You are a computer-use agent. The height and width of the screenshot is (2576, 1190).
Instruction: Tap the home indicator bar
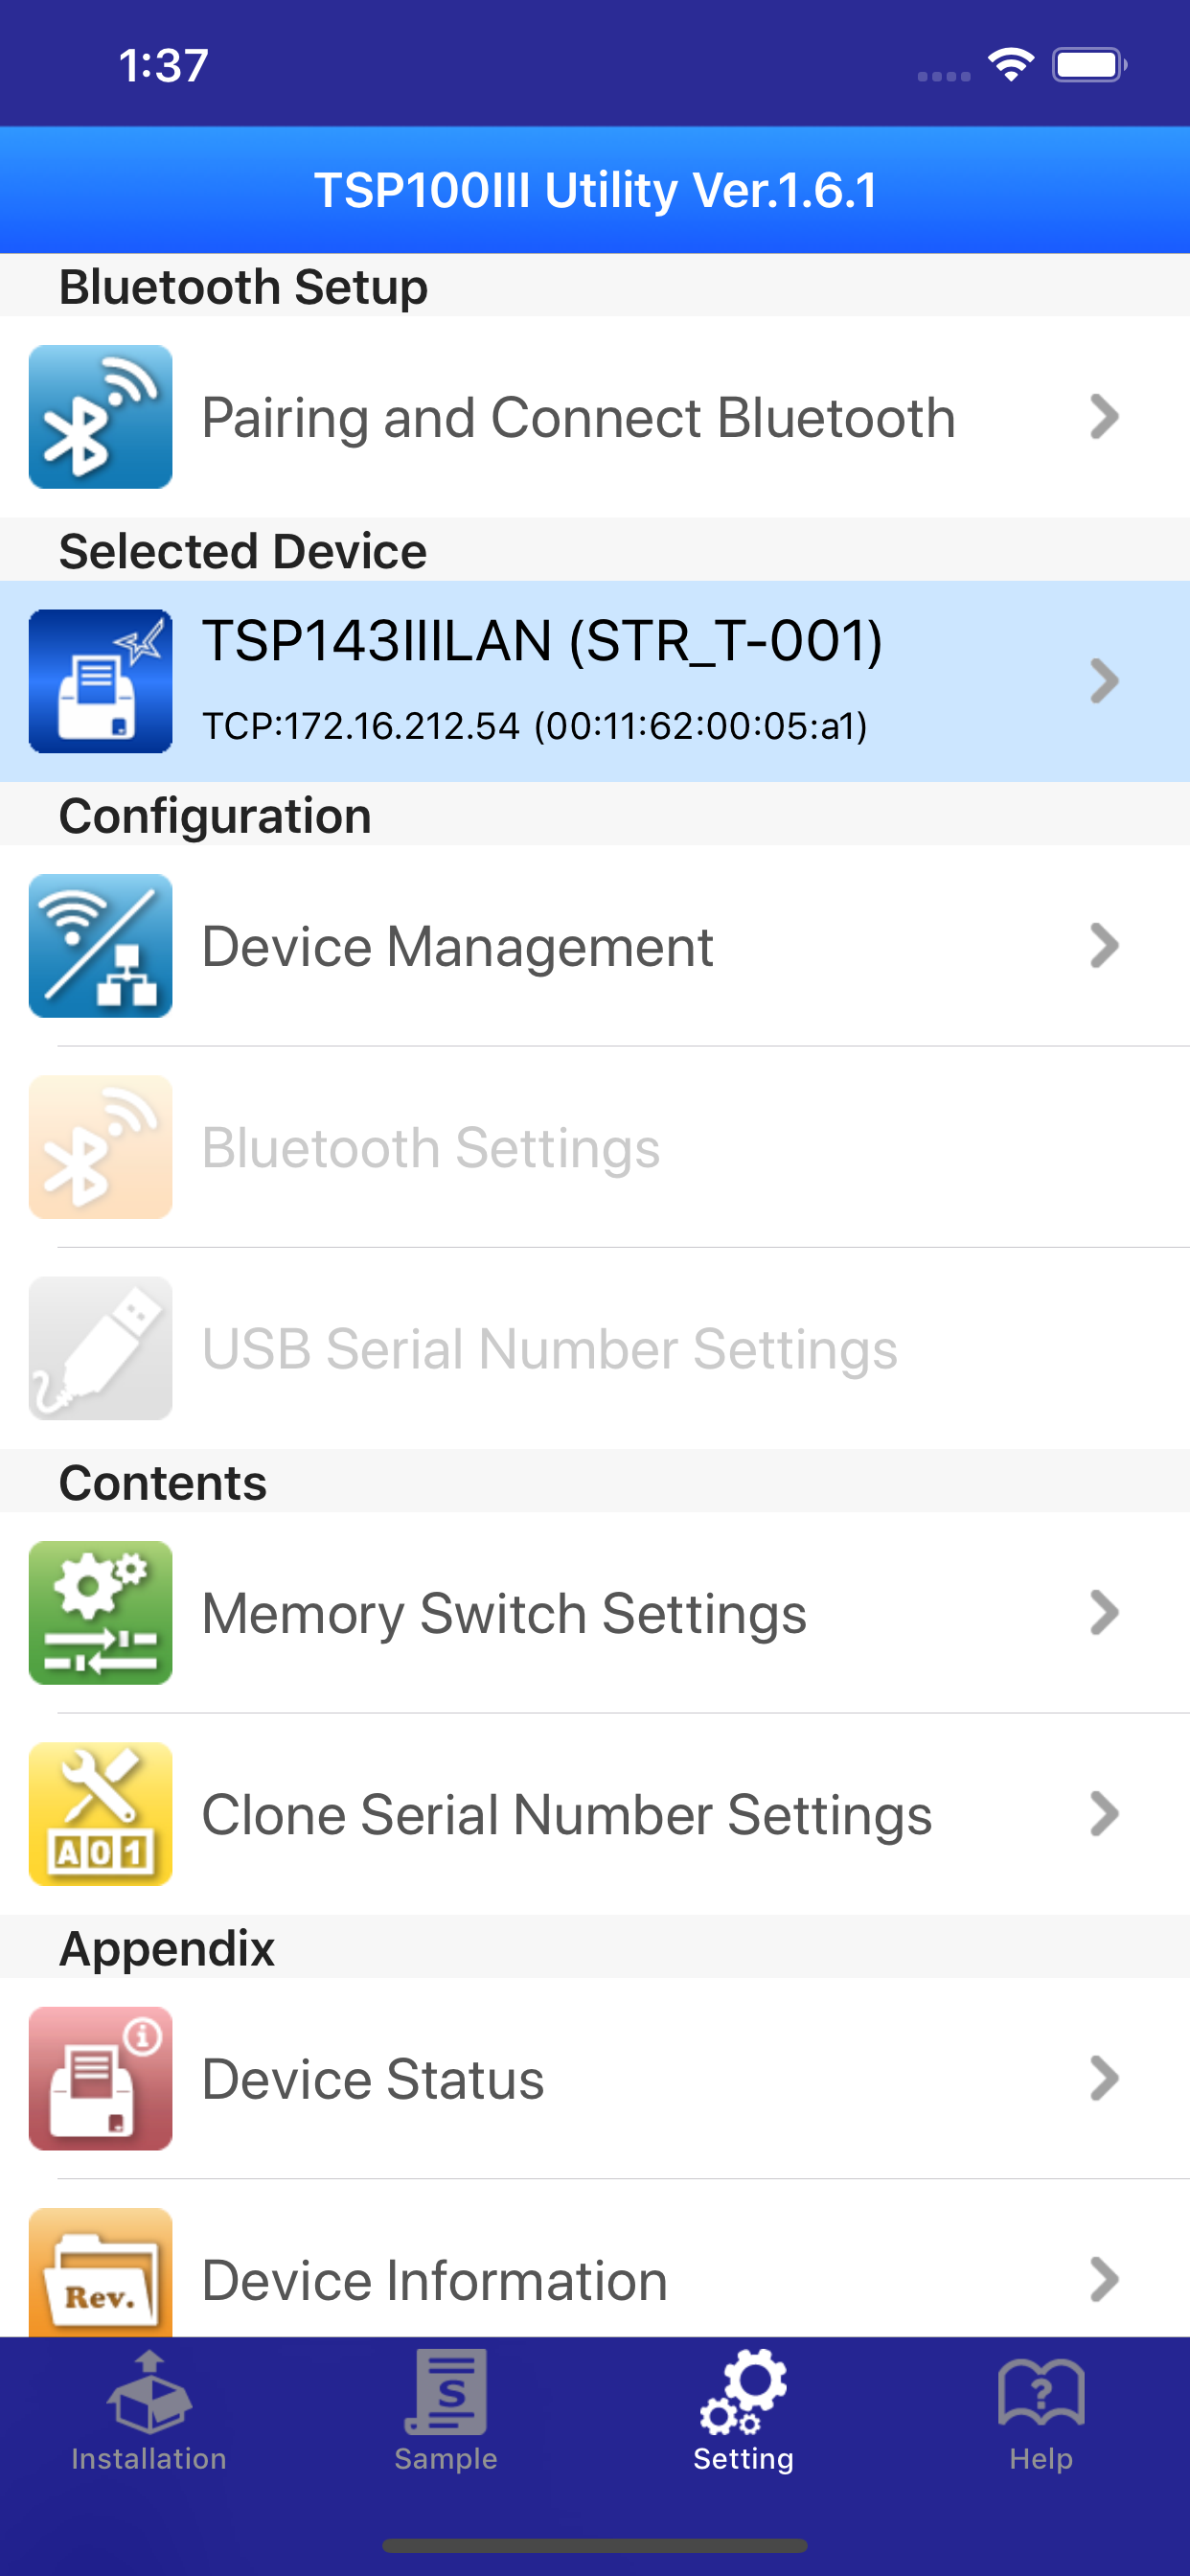tap(595, 2545)
